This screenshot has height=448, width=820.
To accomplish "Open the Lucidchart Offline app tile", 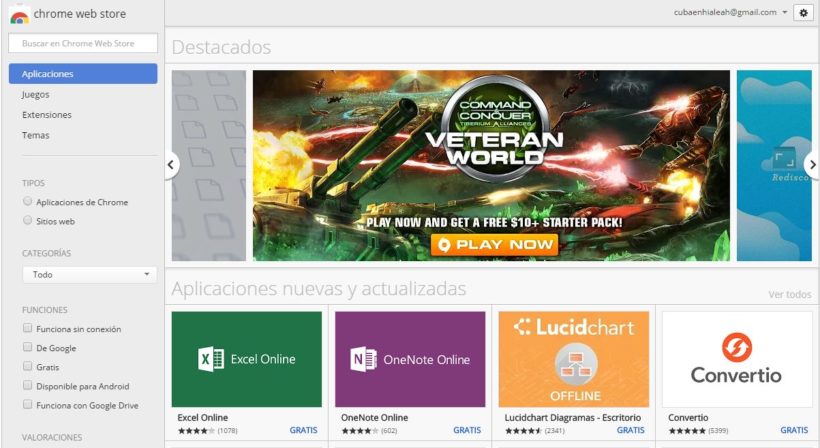I will (574, 359).
